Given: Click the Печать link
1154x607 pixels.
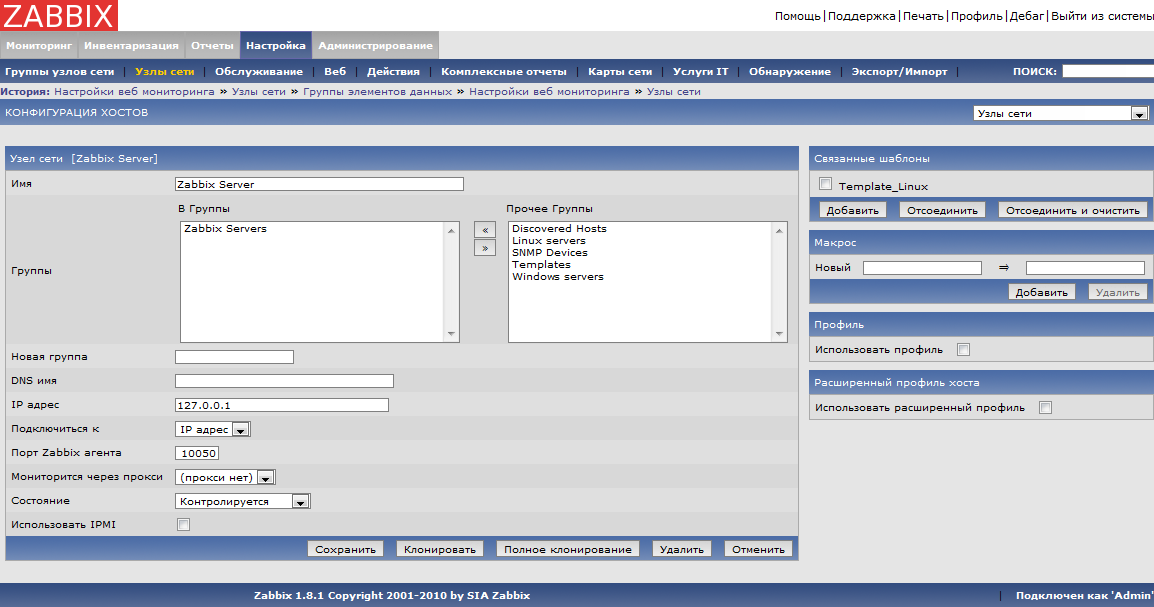Looking at the screenshot, I should [923, 16].
